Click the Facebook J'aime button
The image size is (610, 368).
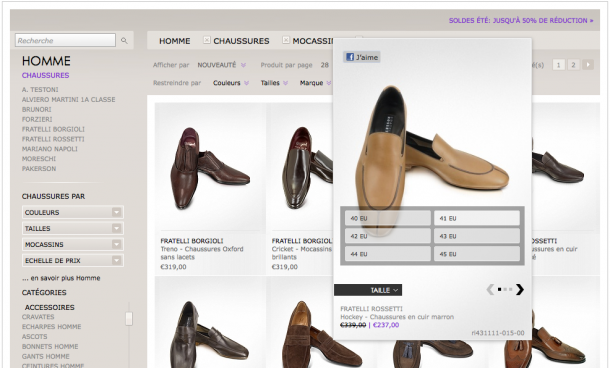pos(362,57)
